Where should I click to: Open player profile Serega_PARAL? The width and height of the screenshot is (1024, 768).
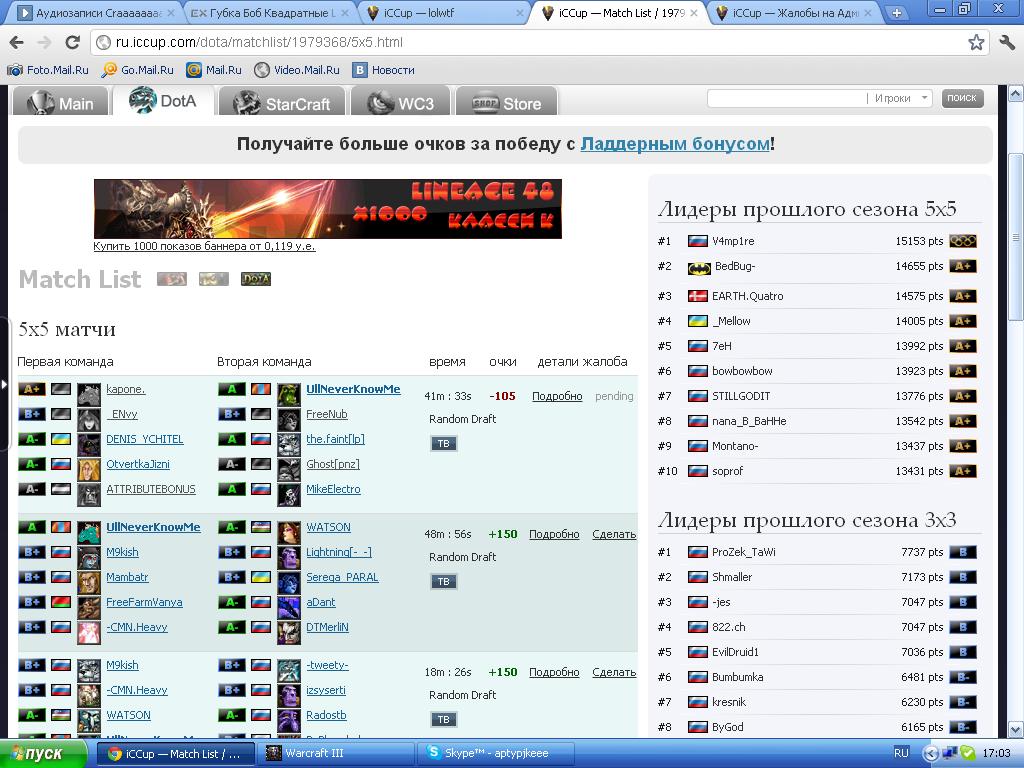click(x=342, y=577)
